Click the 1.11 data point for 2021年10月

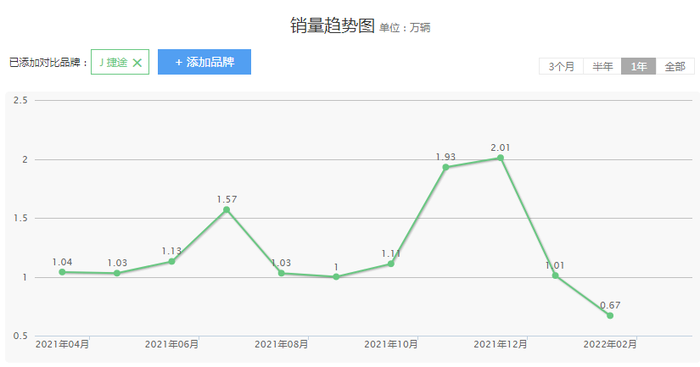coord(391,264)
